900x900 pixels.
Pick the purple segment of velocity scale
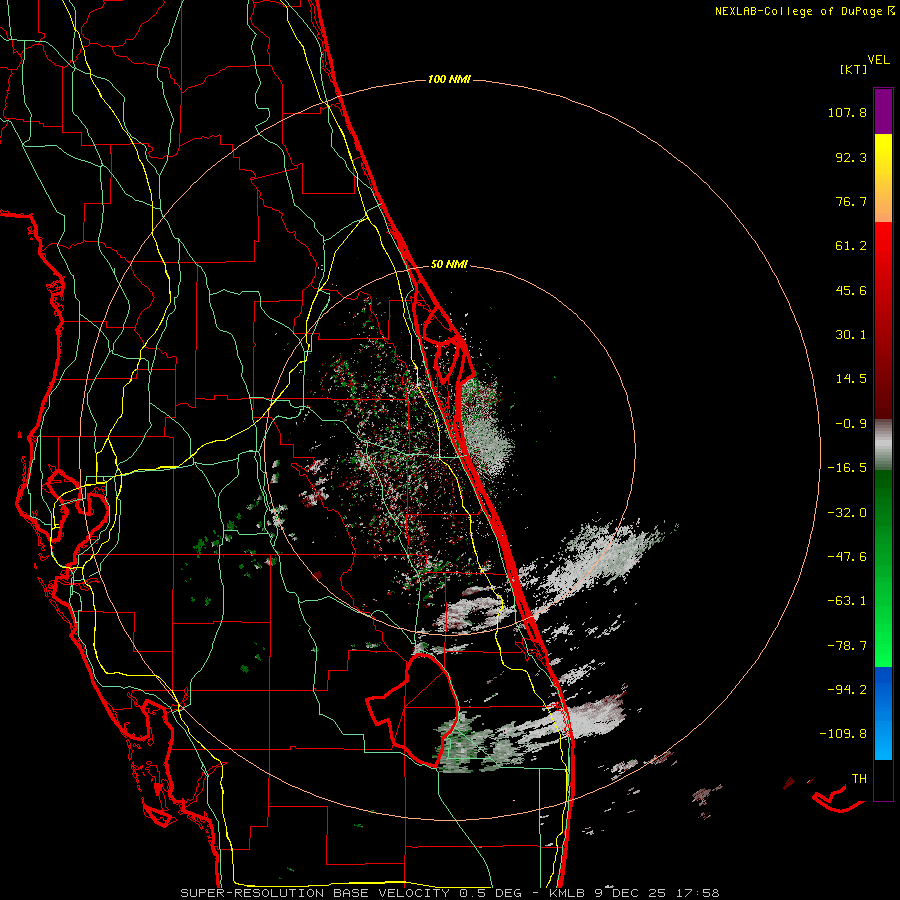tap(883, 111)
